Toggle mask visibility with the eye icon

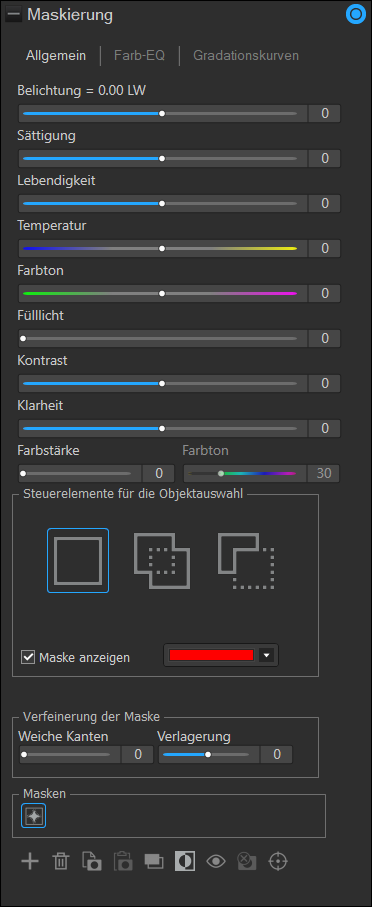tap(216, 861)
